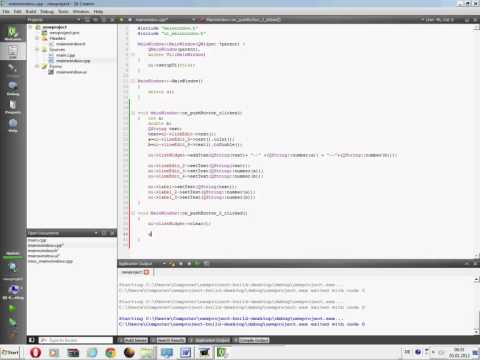480x360 pixels.
Task: Collapse the Sources folder
Action: pyautogui.click(x=37, y=49)
